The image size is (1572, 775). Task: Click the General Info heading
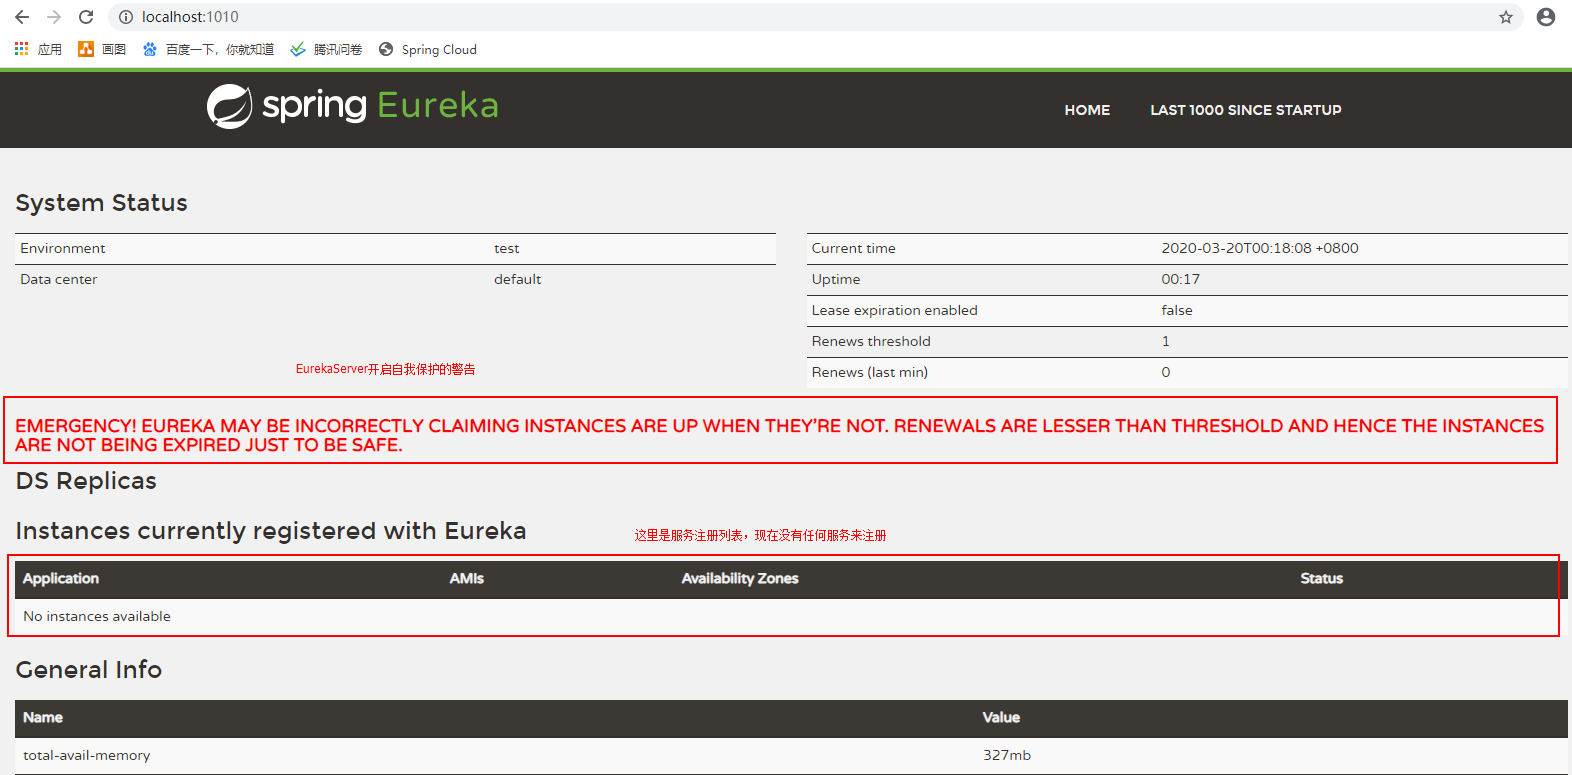coord(89,670)
